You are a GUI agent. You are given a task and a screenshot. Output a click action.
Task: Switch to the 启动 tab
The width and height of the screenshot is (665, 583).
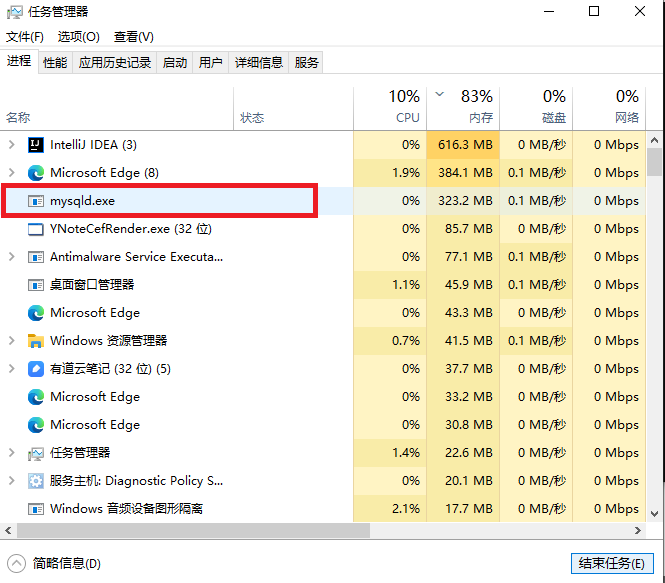pyautogui.click(x=175, y=63)
